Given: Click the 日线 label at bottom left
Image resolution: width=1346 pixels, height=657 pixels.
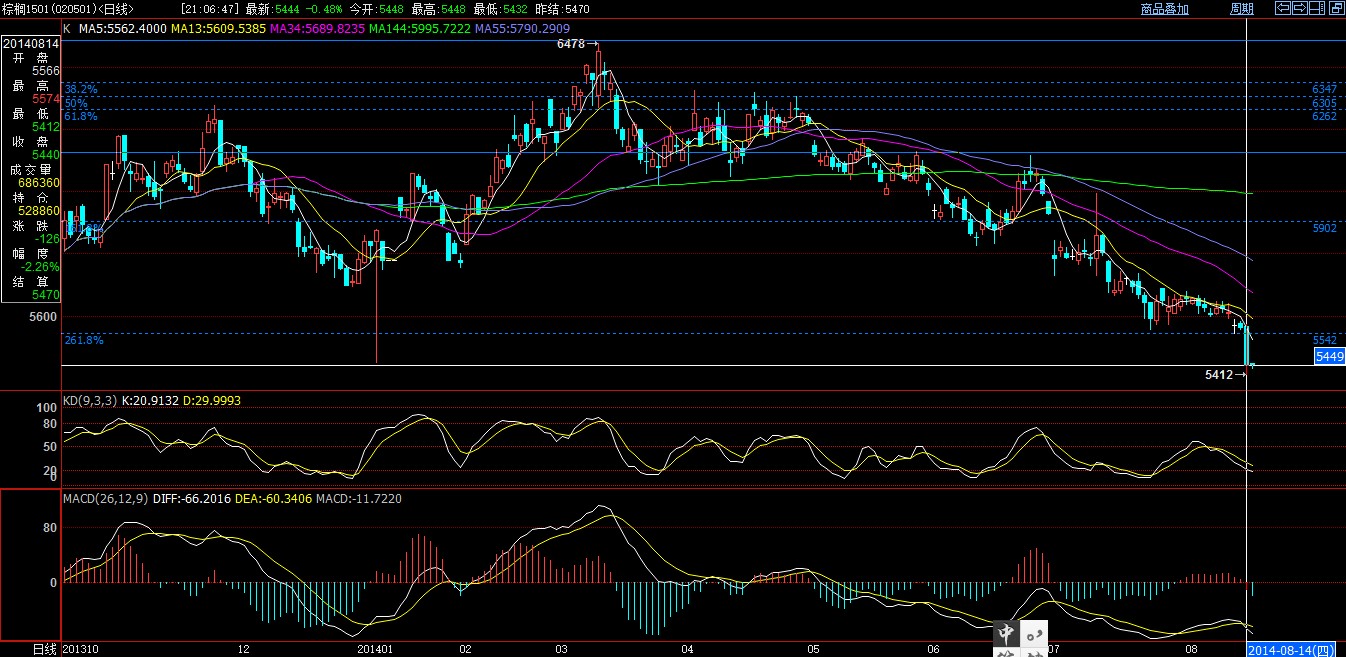Looking at the screenshot, I should tap(43, 649).
